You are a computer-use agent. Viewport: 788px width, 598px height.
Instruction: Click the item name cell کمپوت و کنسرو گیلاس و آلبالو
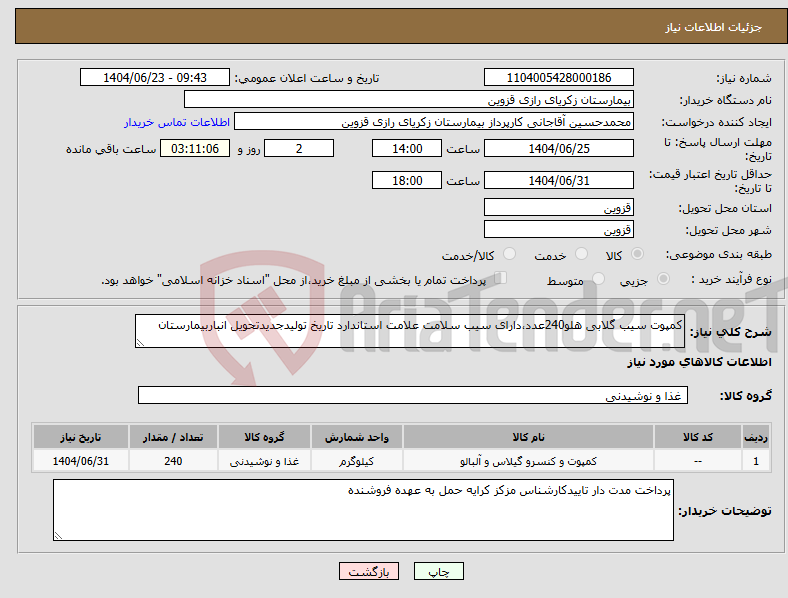[x=528, y=460]
